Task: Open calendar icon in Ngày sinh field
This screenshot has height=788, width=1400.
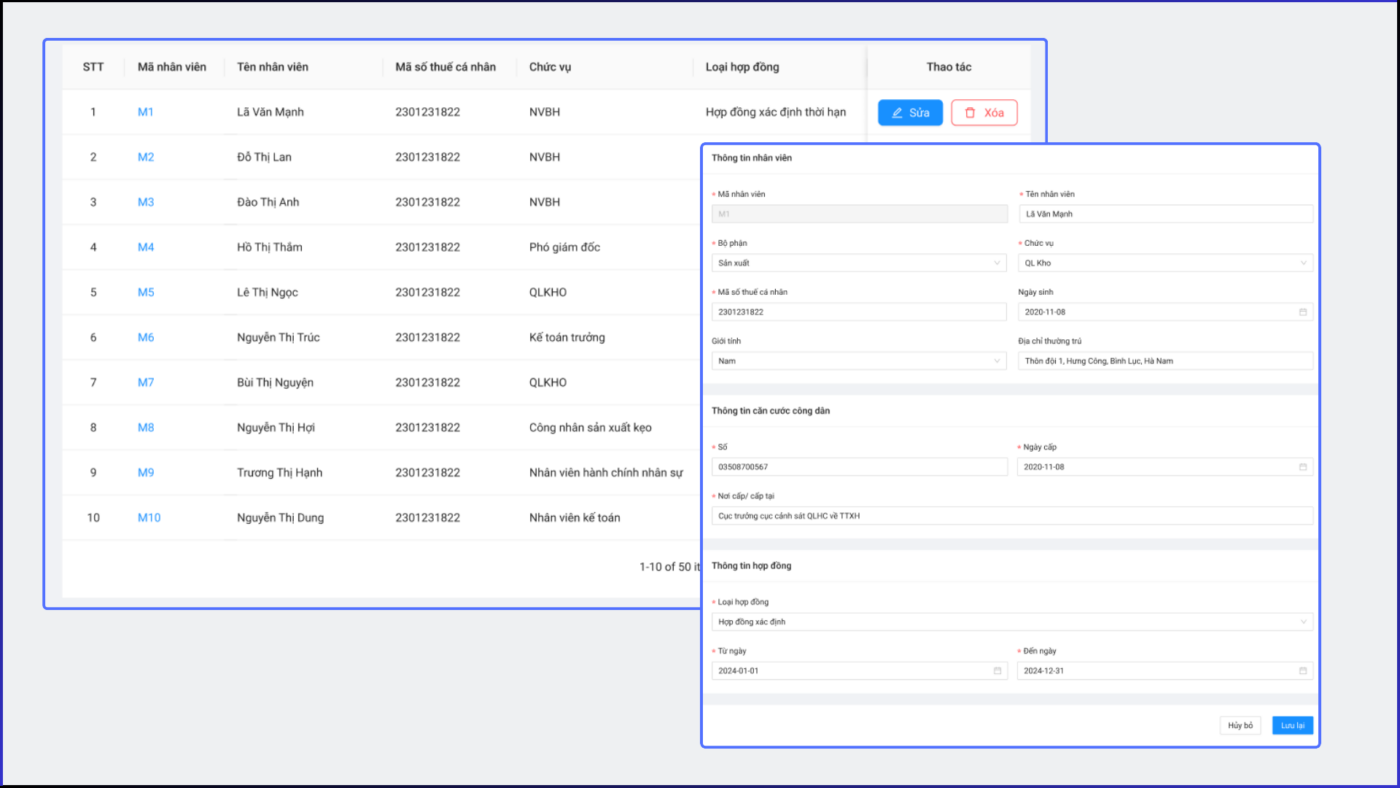Action: pos(1303,312)
